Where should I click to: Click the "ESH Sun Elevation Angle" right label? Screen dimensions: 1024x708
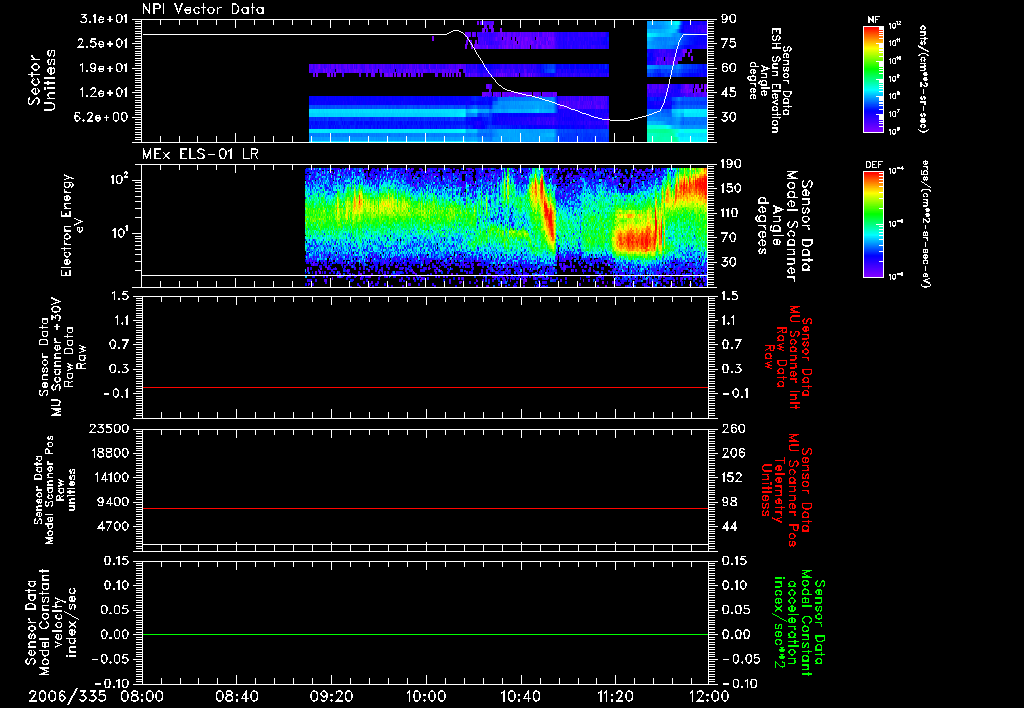pos(771,80)
